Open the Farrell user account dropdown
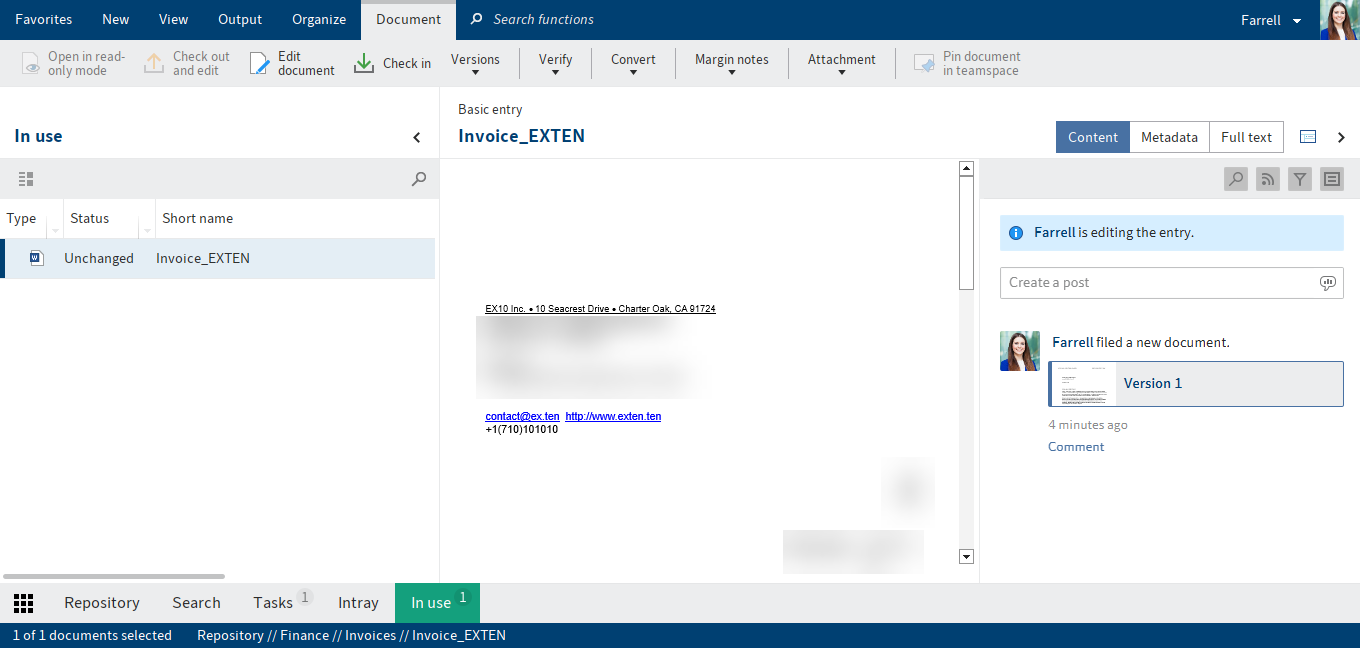 tap(1271, 20)
